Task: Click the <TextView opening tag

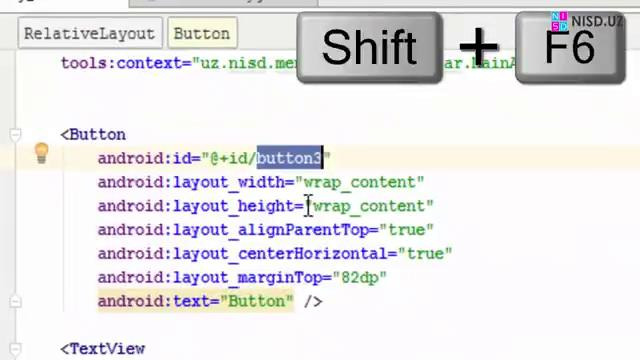Action: pyautogui.click(x=103, y=349)
